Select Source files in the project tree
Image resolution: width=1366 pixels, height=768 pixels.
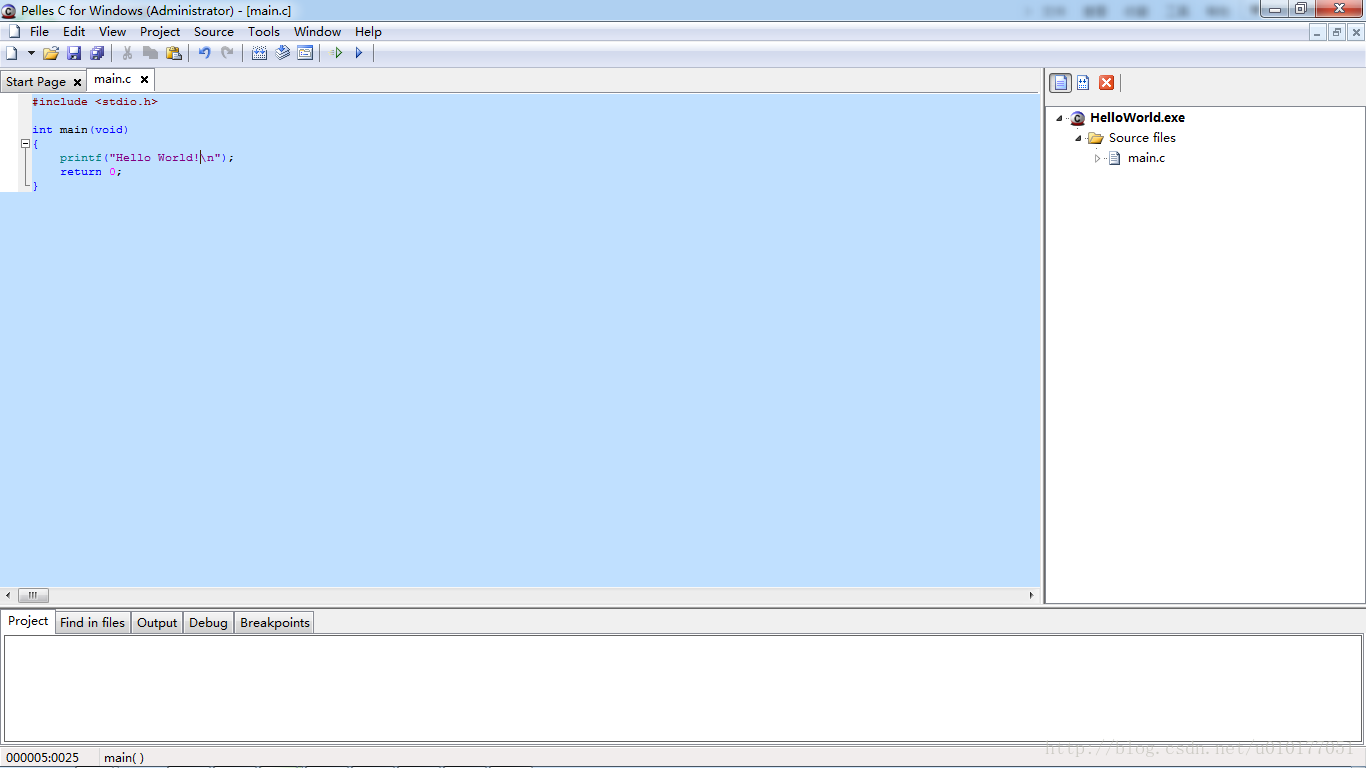pos(1142,138)
